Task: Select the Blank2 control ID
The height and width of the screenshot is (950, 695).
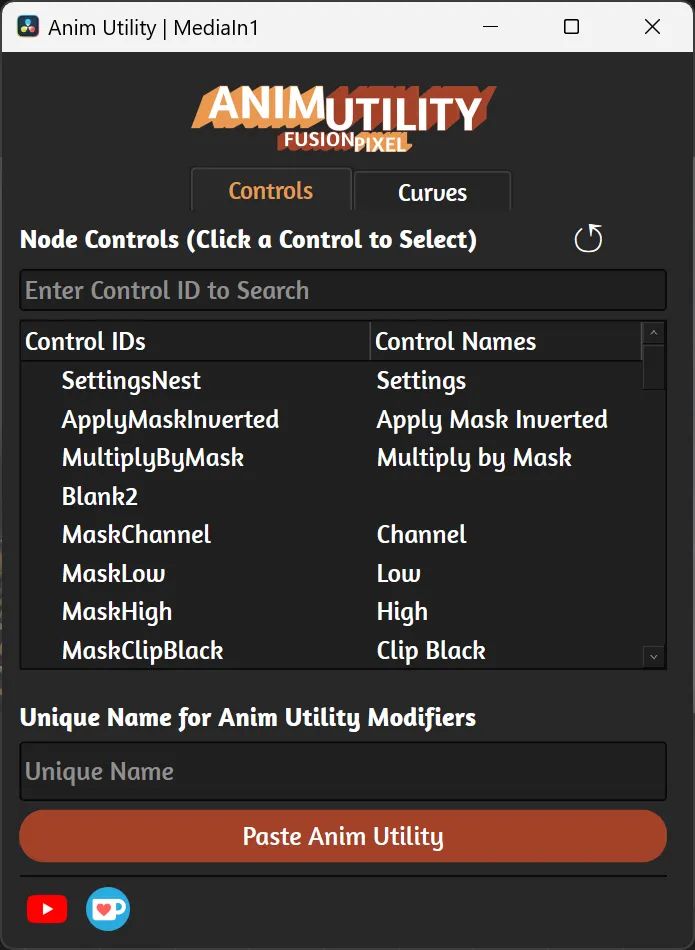Action: (x=100, y=496)
